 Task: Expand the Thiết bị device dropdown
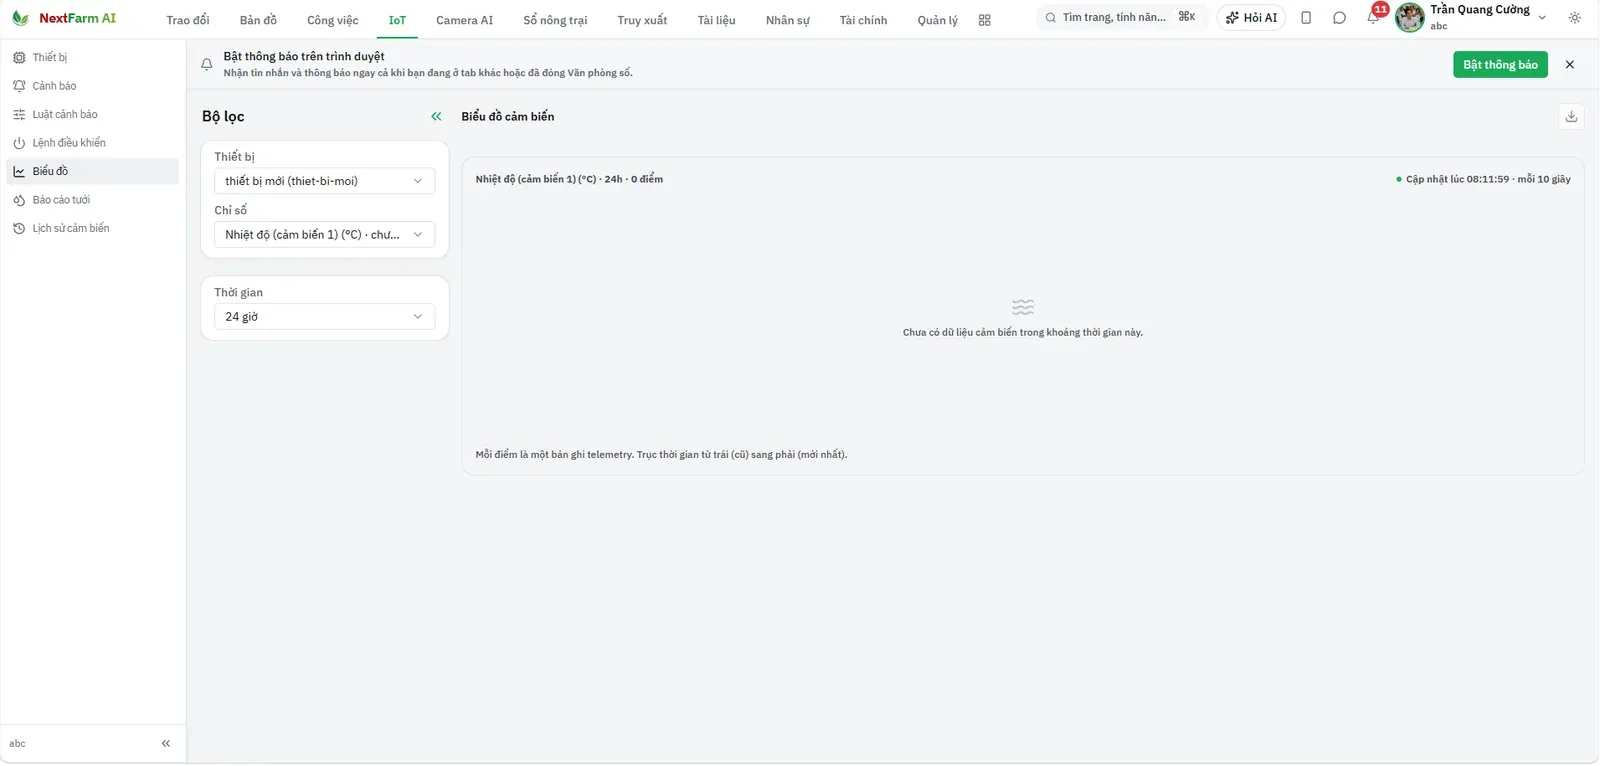click(x=324, y=181)
